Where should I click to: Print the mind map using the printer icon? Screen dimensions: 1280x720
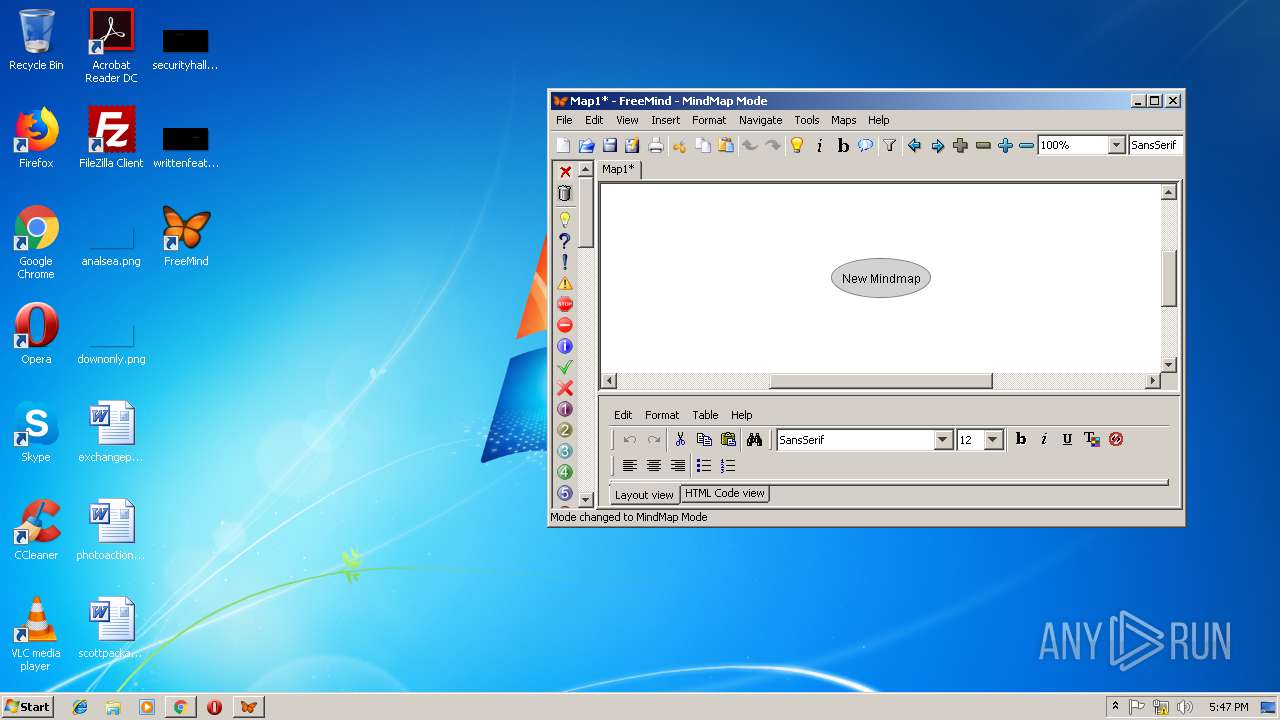pyautogui.click(x=656, y=146)
